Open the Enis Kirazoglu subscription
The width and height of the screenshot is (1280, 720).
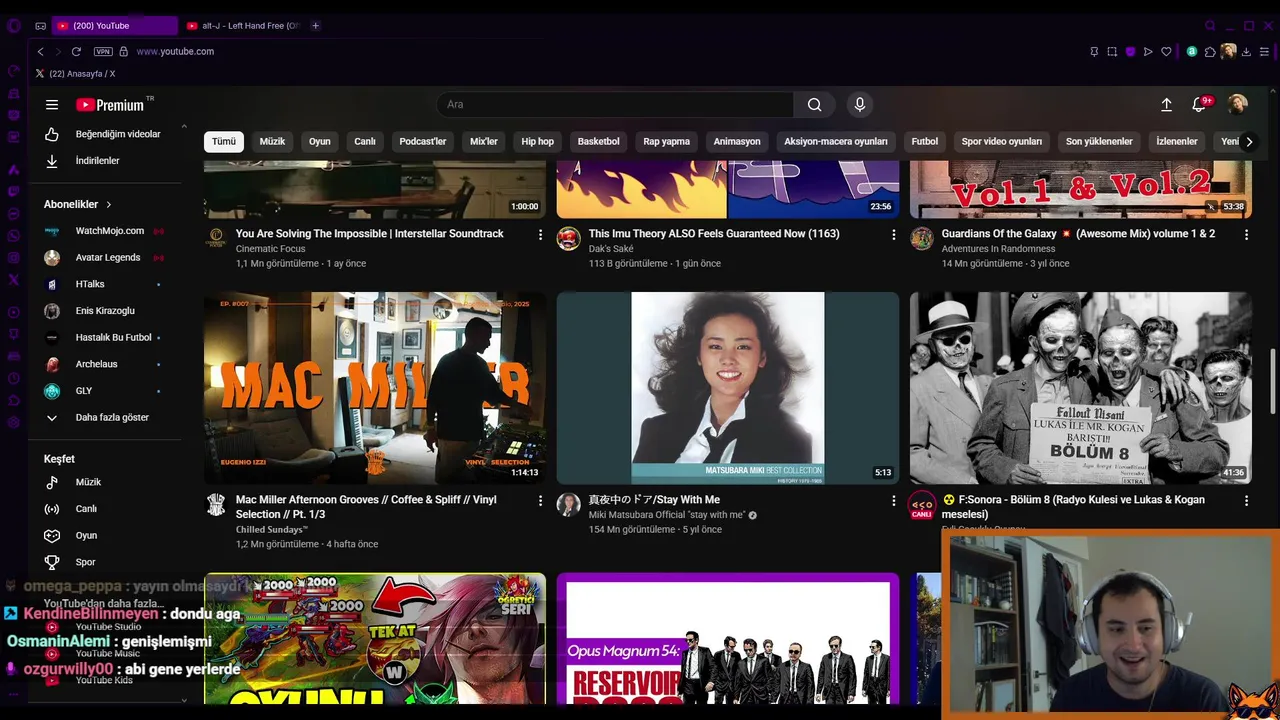coord(105,311)
